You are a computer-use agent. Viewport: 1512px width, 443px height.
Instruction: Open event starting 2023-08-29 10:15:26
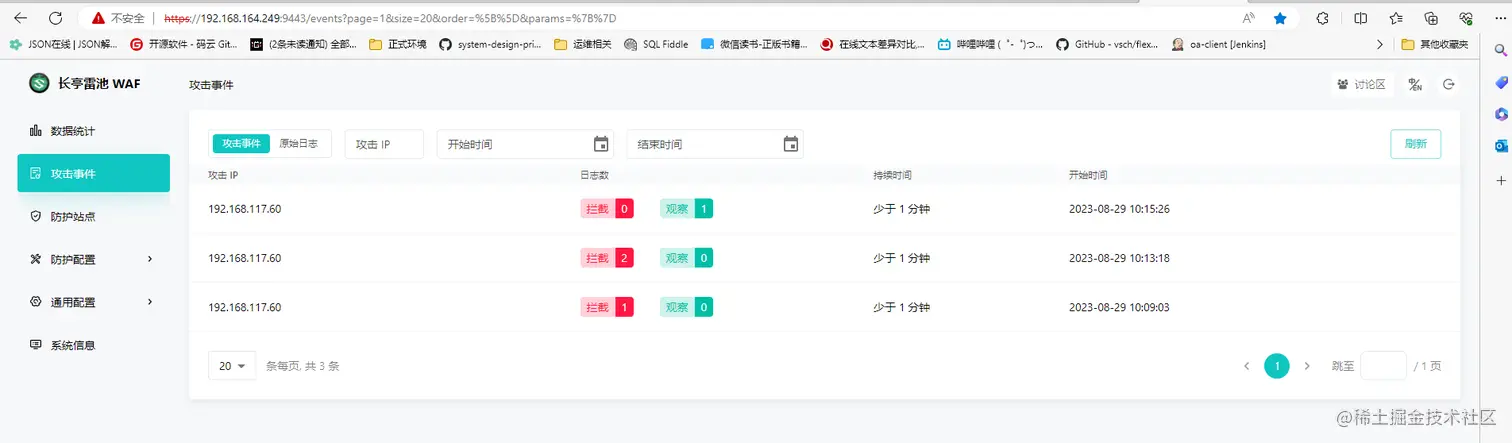[824, 209]
